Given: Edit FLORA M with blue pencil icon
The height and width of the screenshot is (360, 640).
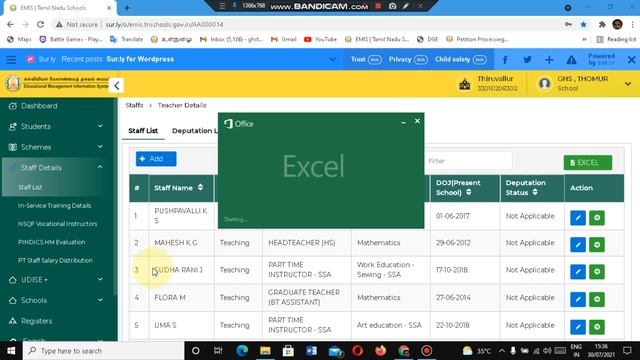Looking at the screenshot, I should click(578, 299).
